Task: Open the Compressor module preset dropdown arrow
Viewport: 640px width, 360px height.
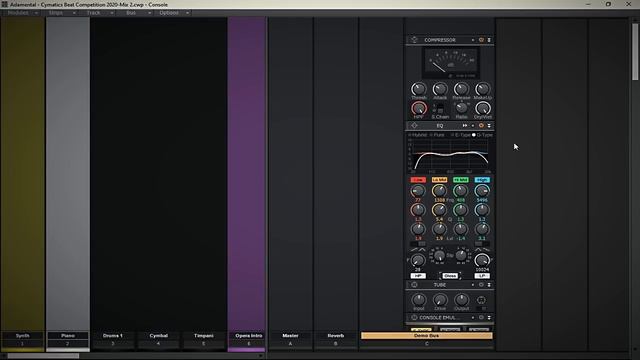Action: [473, 40]
